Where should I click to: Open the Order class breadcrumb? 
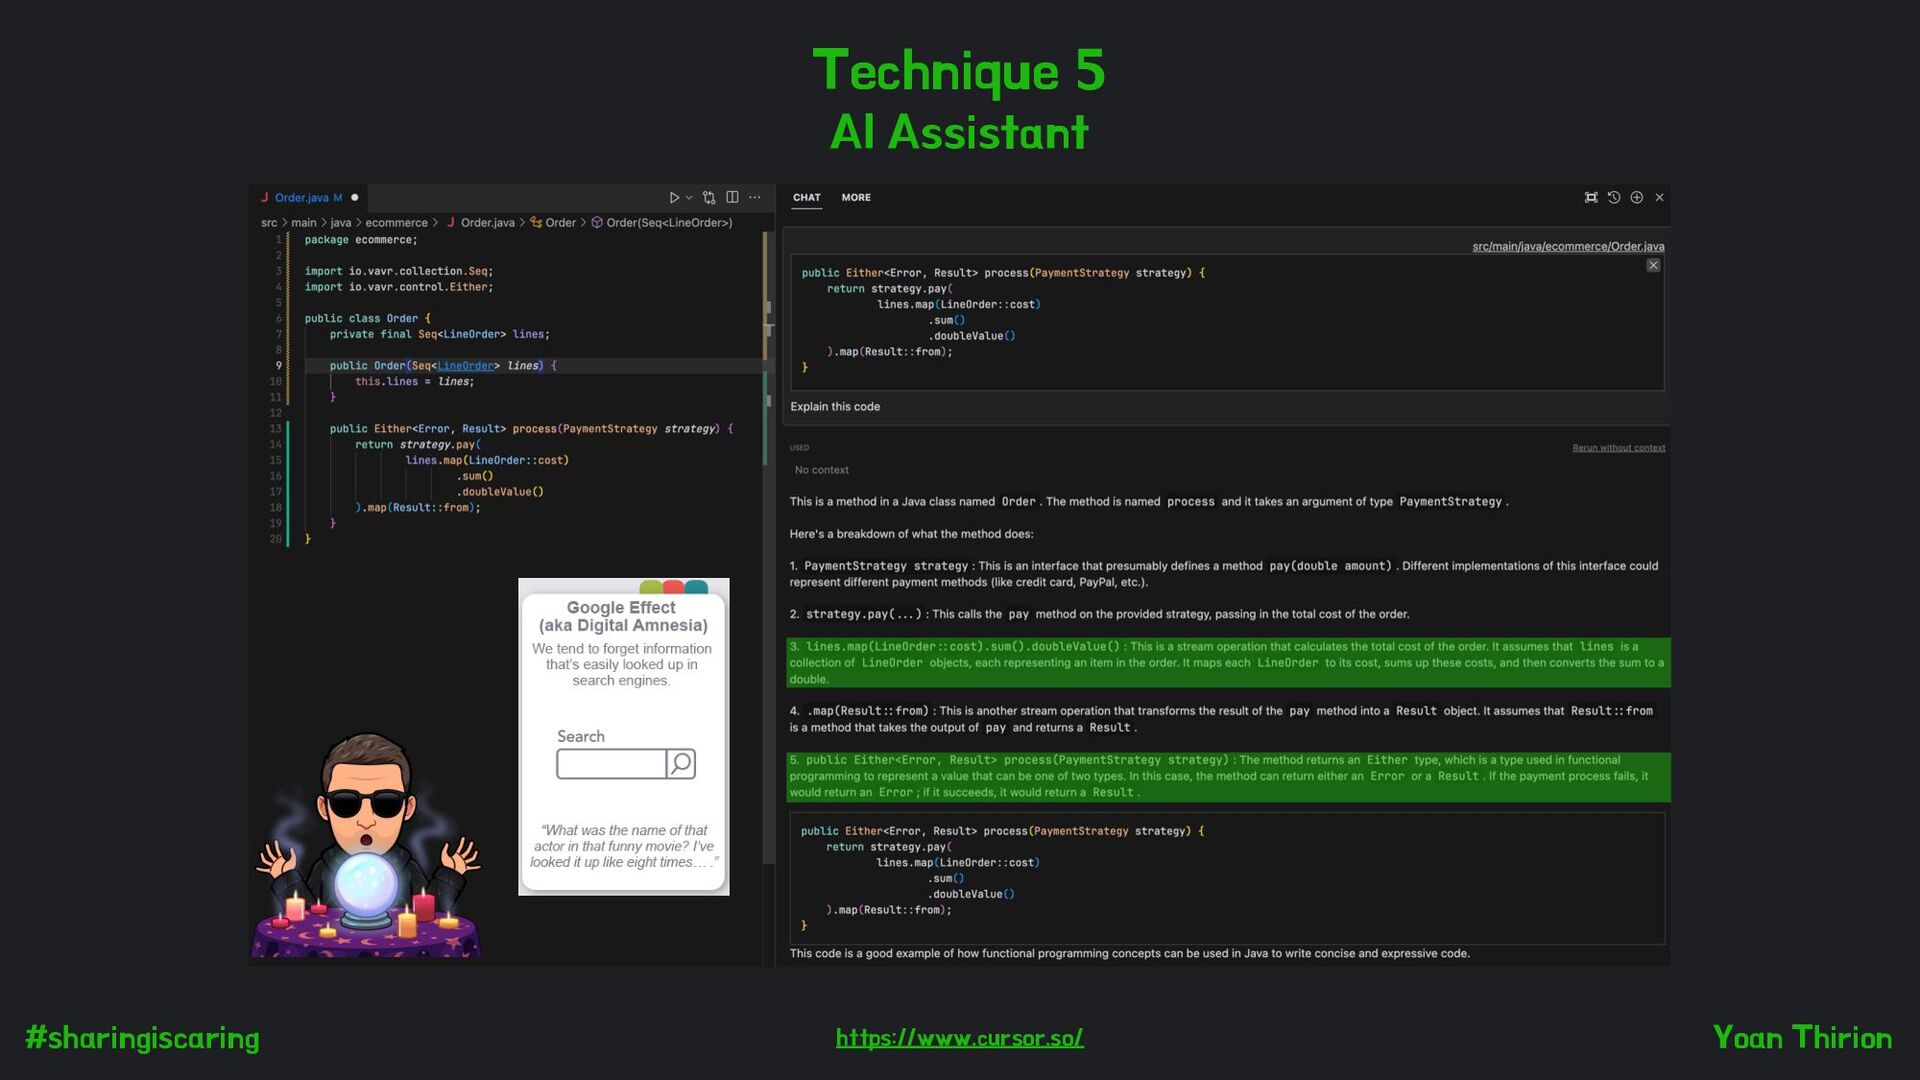coord(560,223)
